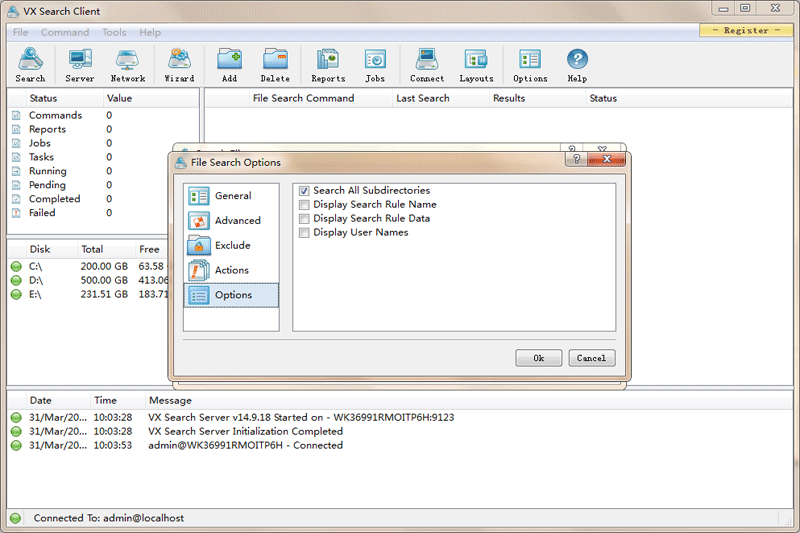
Task: Select the Advanced icon in dialog sidebar
Action: (x=198, y=221)
